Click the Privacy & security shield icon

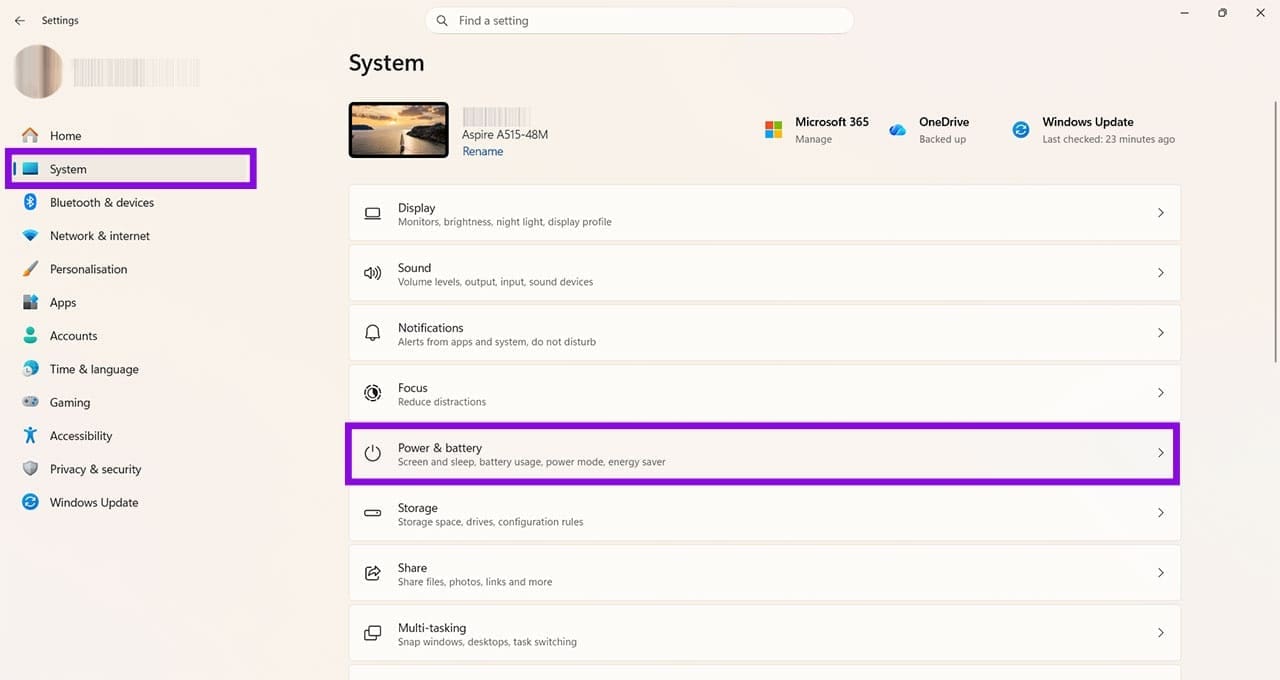[30, 469]
